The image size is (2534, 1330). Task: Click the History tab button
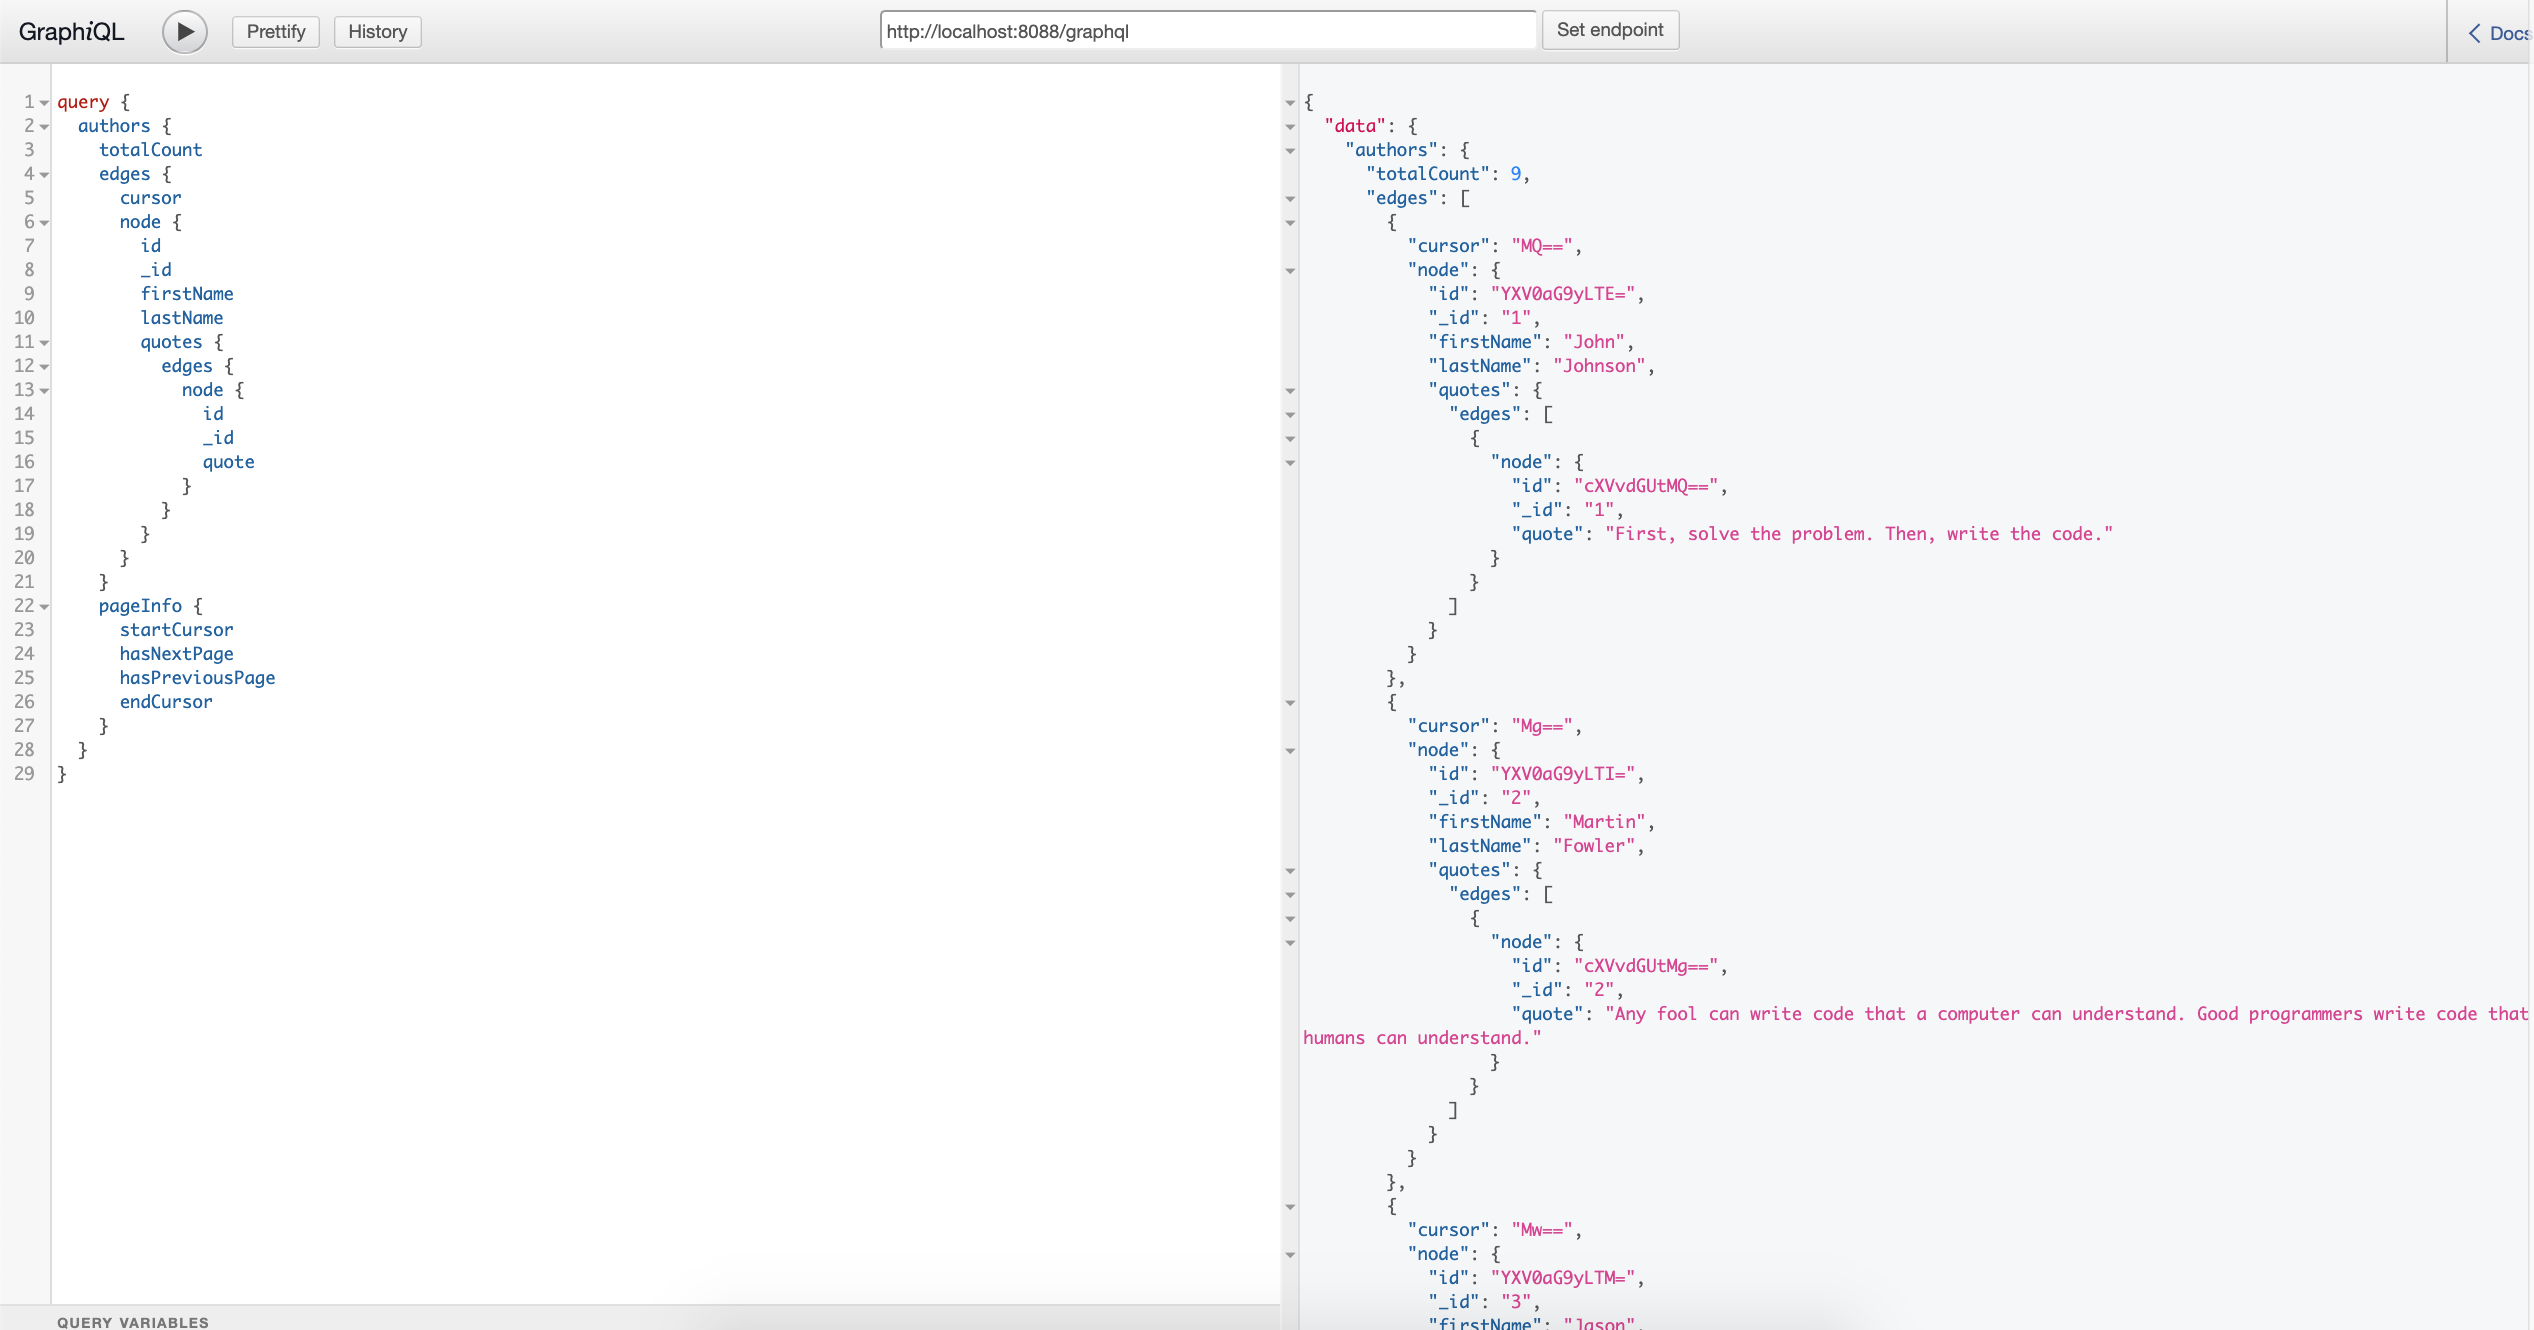pos(375,28)
